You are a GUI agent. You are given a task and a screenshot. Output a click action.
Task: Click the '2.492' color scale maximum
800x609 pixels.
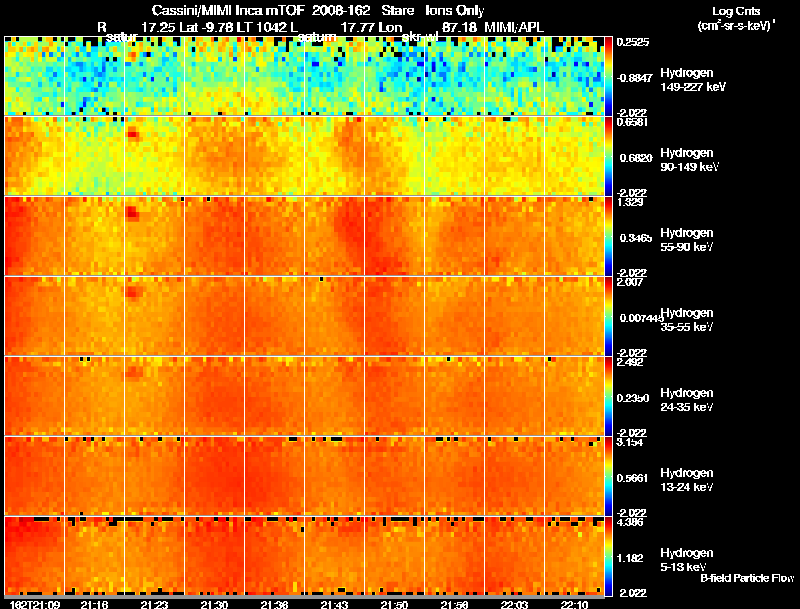point(630,362)
